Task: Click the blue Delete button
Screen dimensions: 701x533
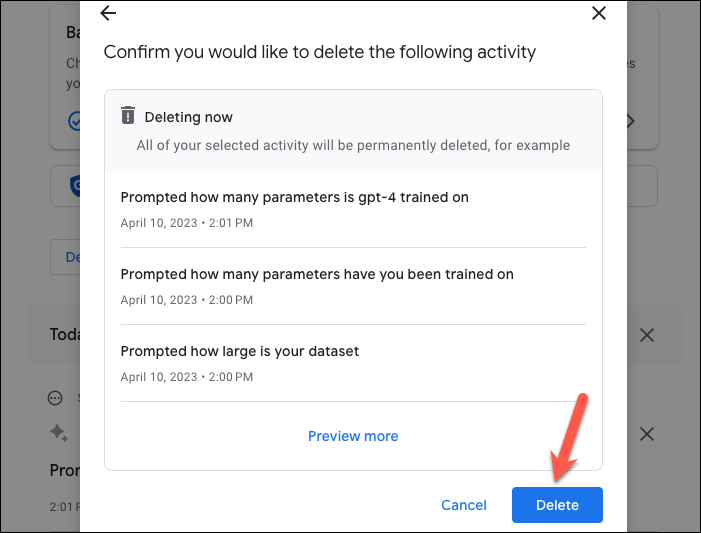Action: [x=557, y=505]
